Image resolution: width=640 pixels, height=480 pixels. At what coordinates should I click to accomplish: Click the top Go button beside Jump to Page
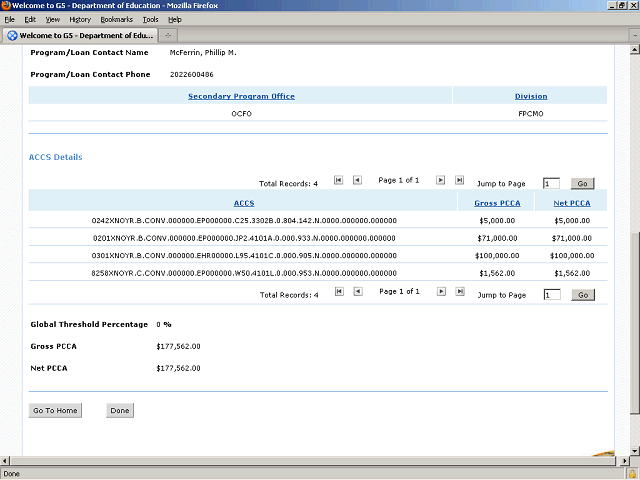[582, 184]
